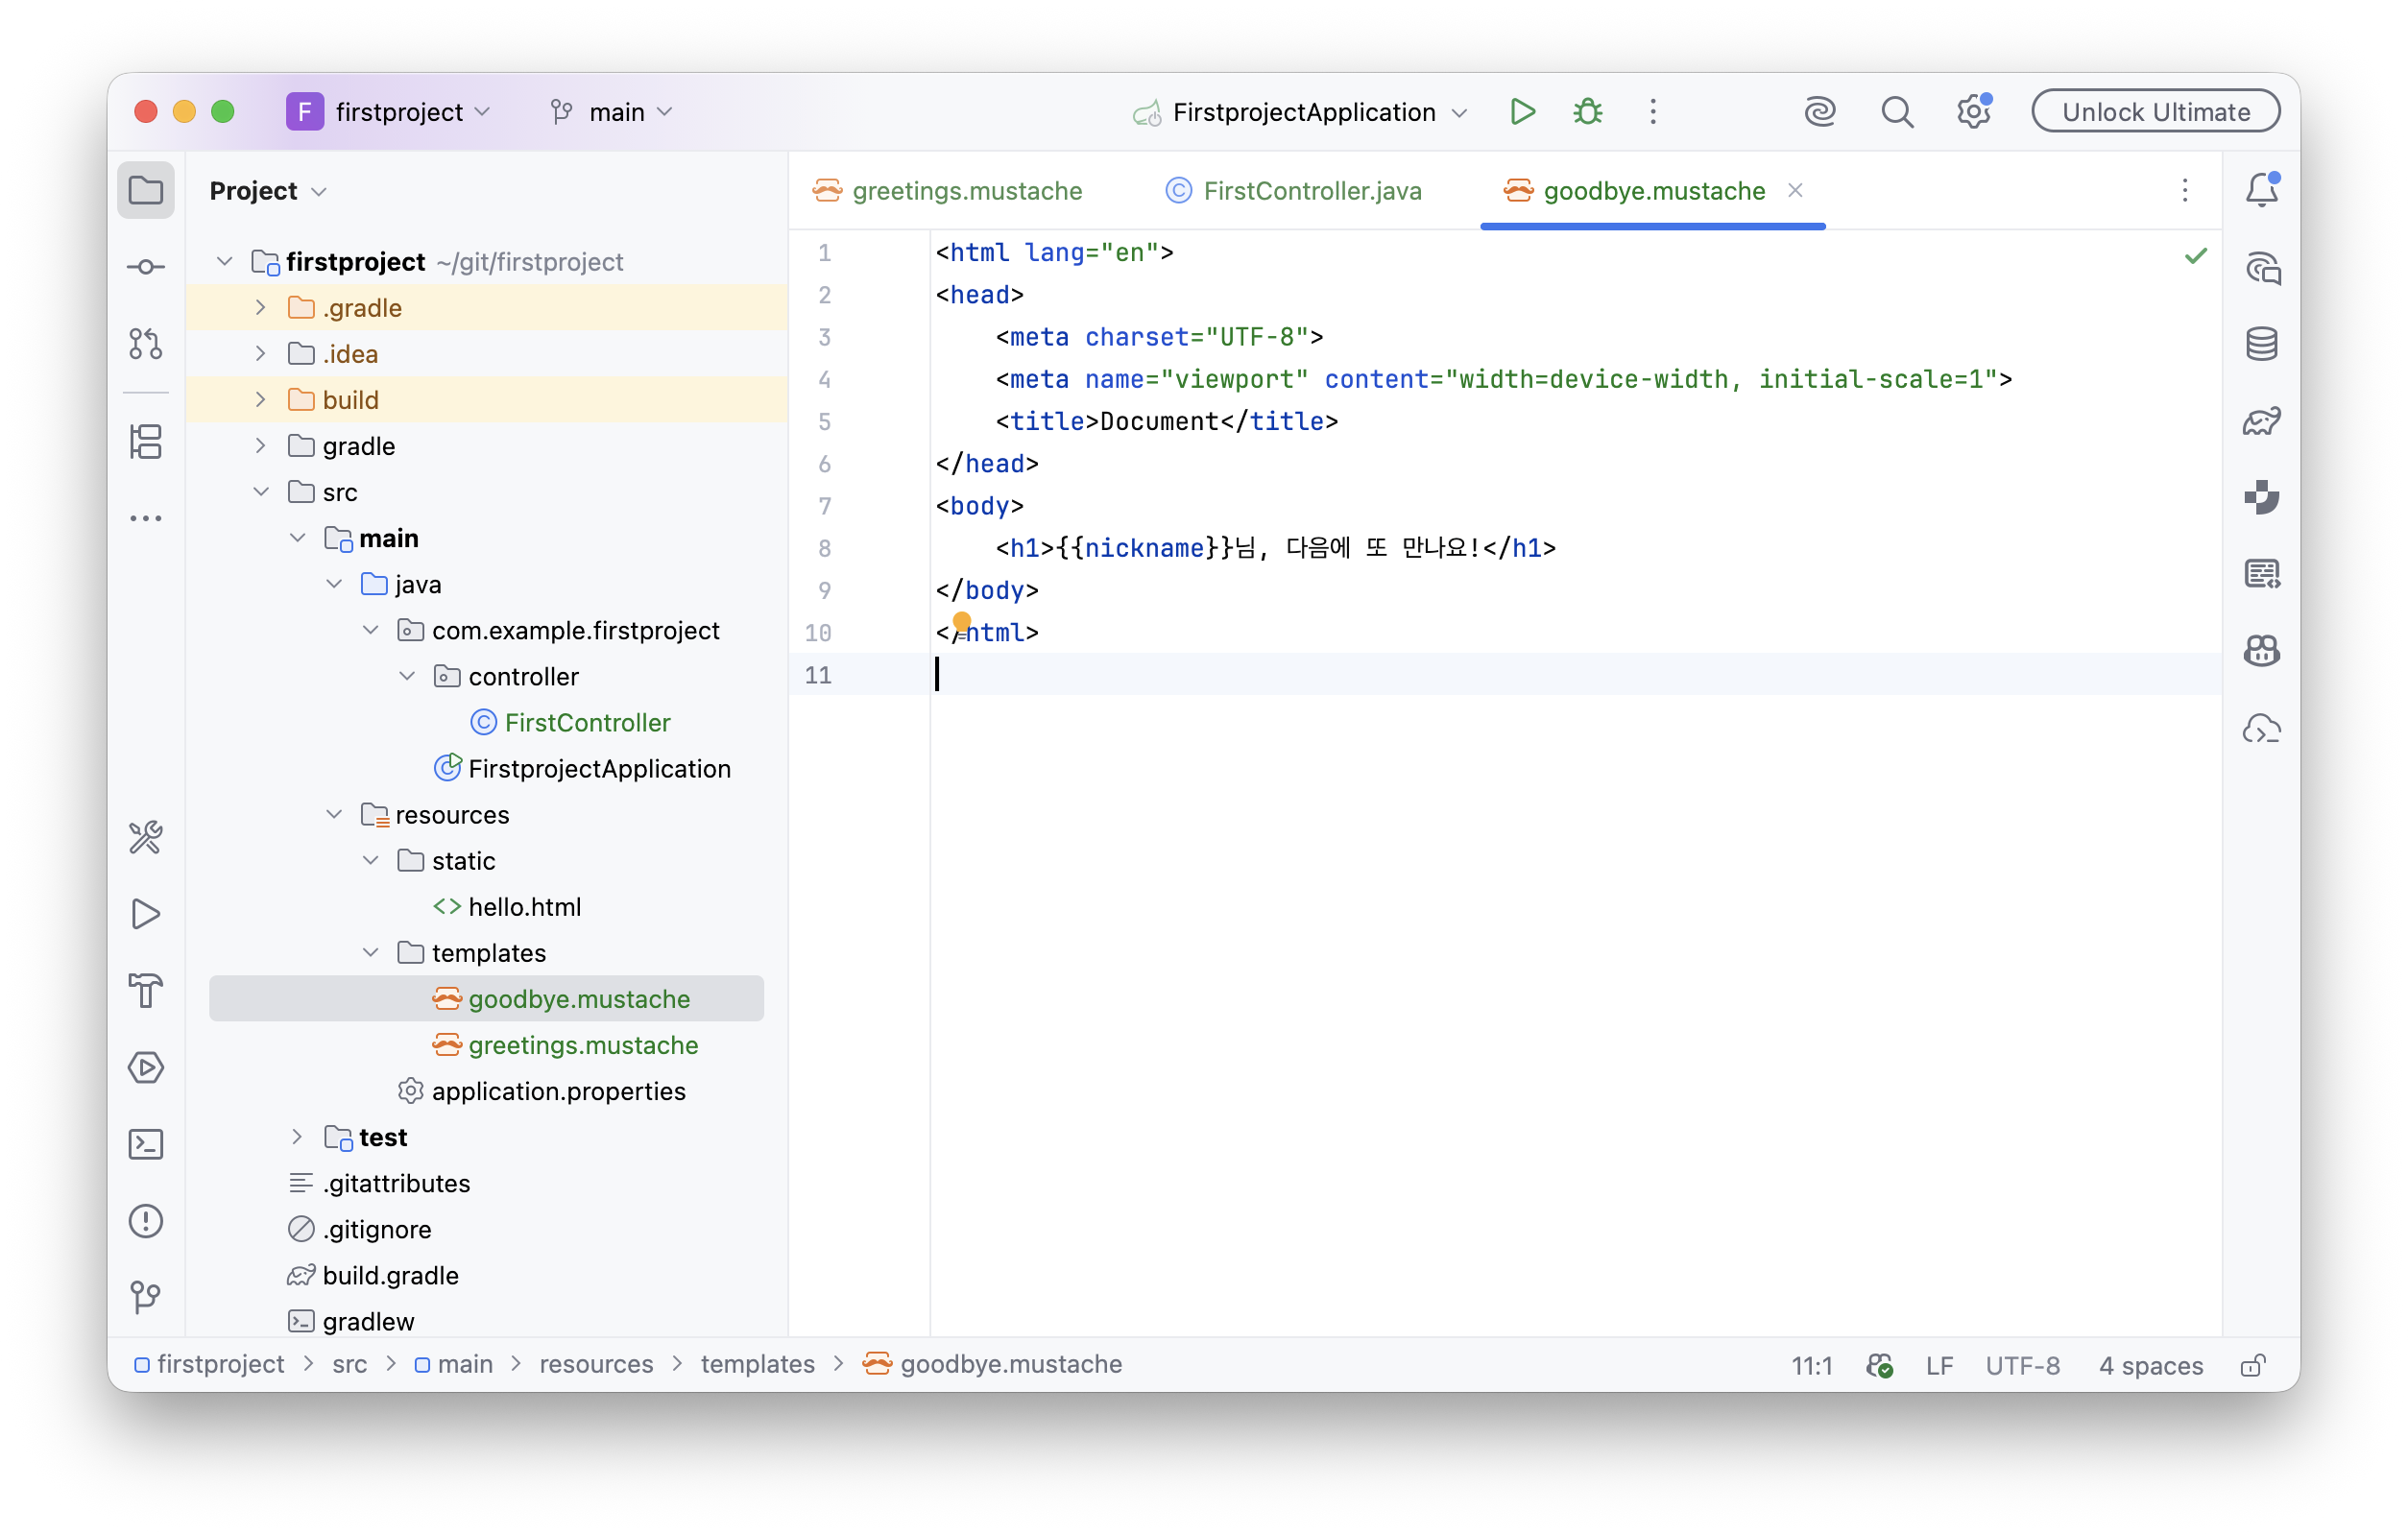
Task: Open AI Chat tool window
Action: [x=2262, y=267]
